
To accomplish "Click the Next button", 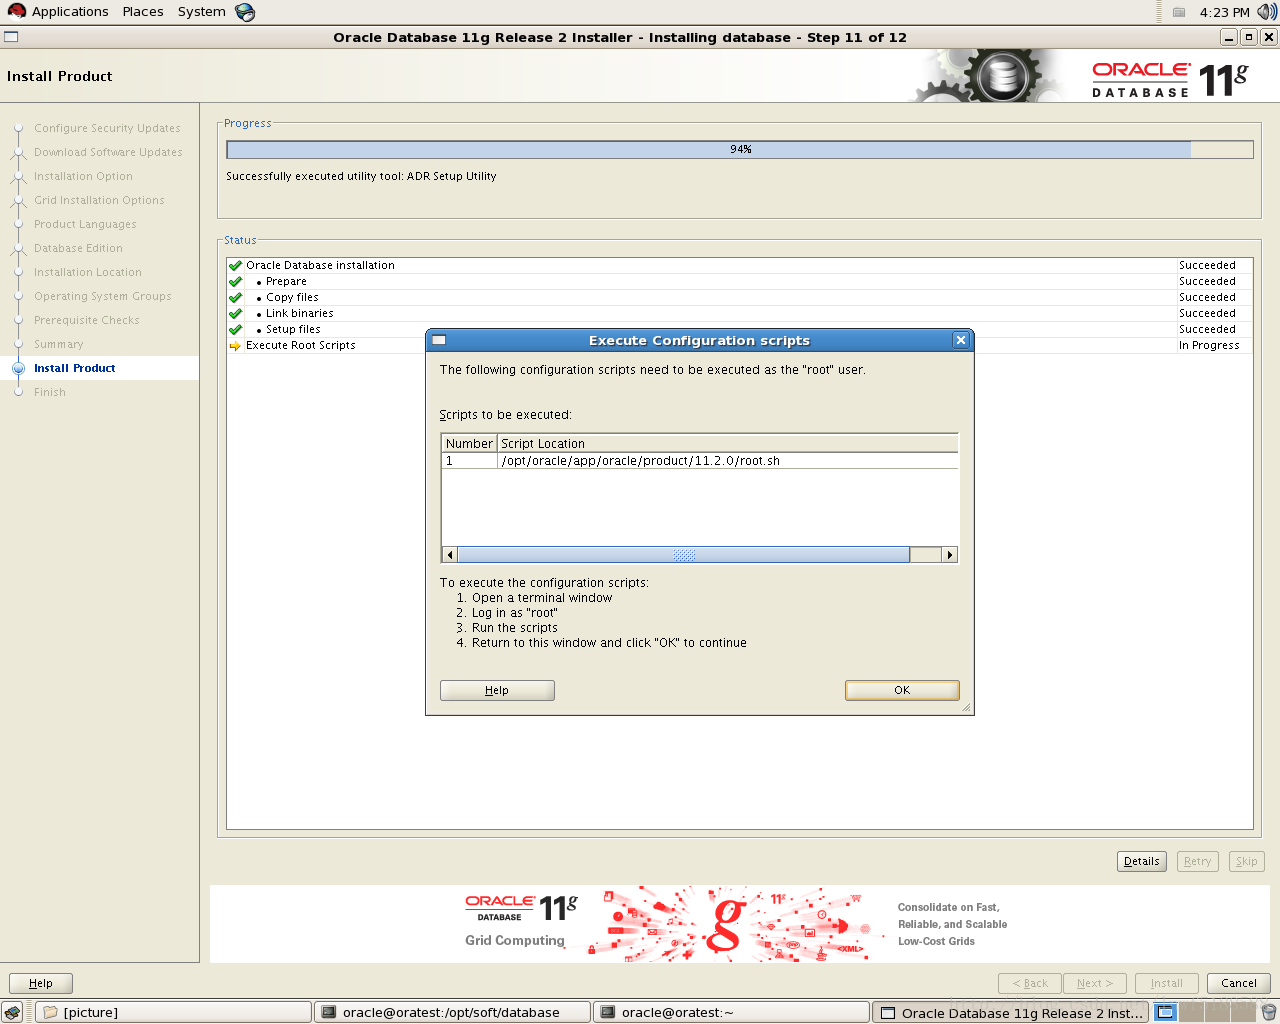I will (1095, 983).
